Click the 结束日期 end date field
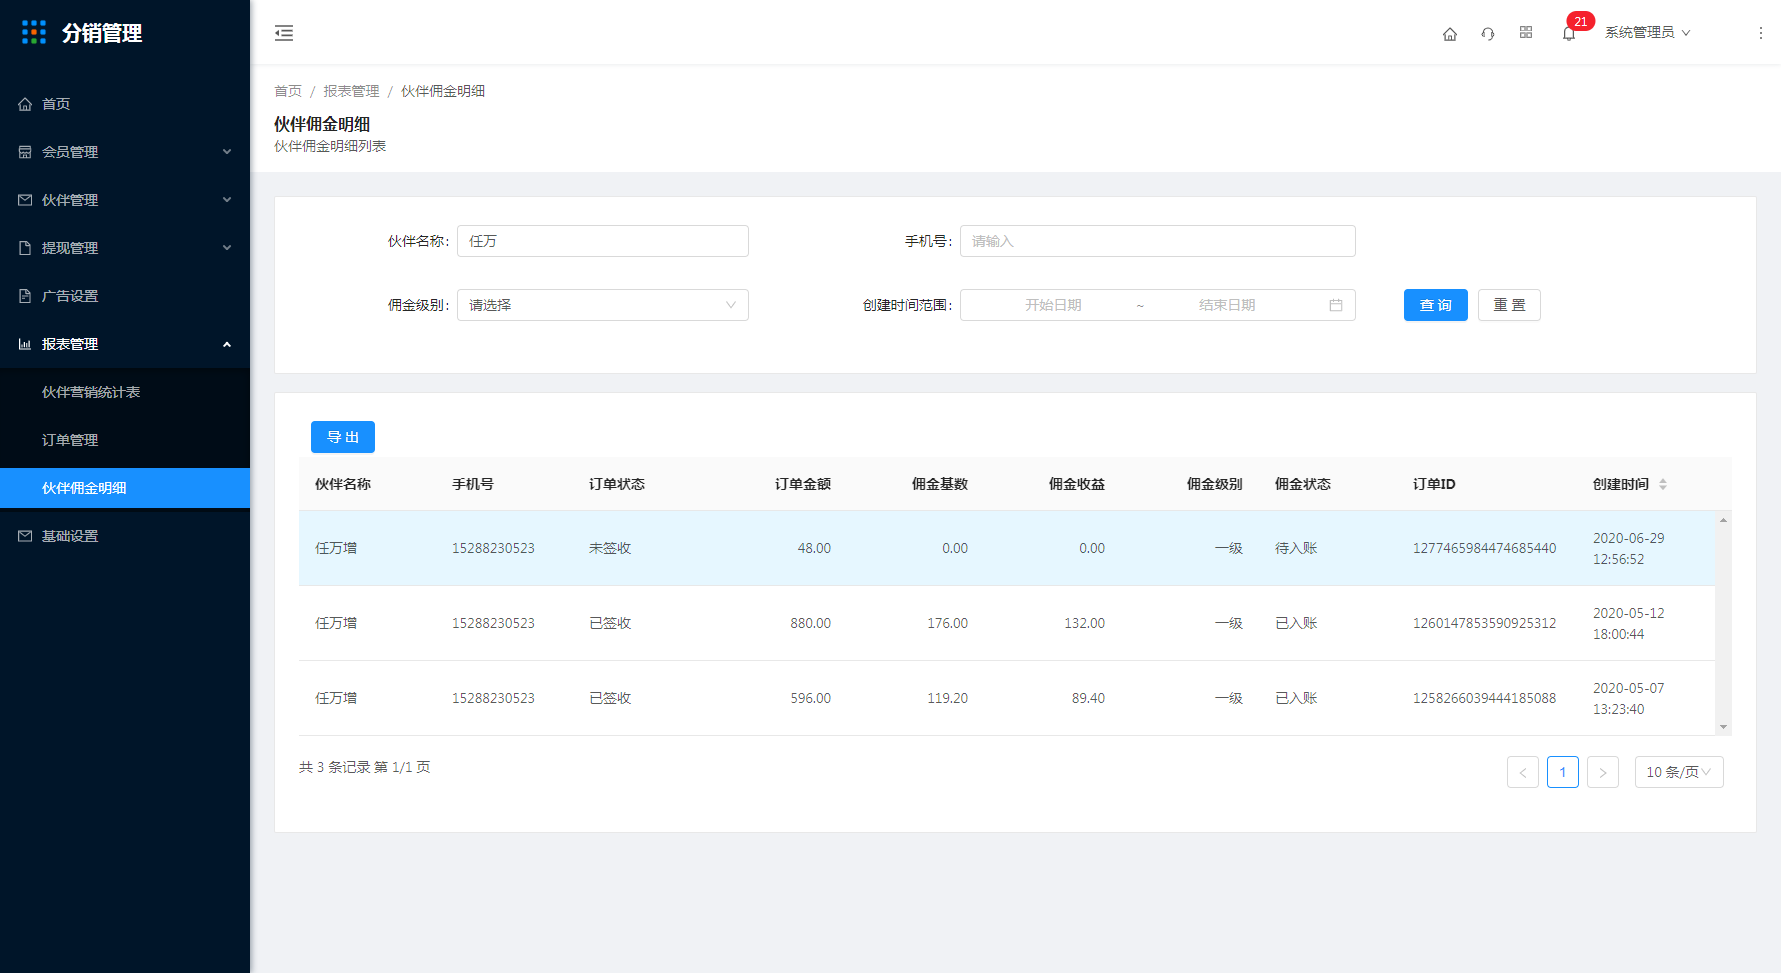The width and height of the screenshot is (1781, 973). [1227, 305]
